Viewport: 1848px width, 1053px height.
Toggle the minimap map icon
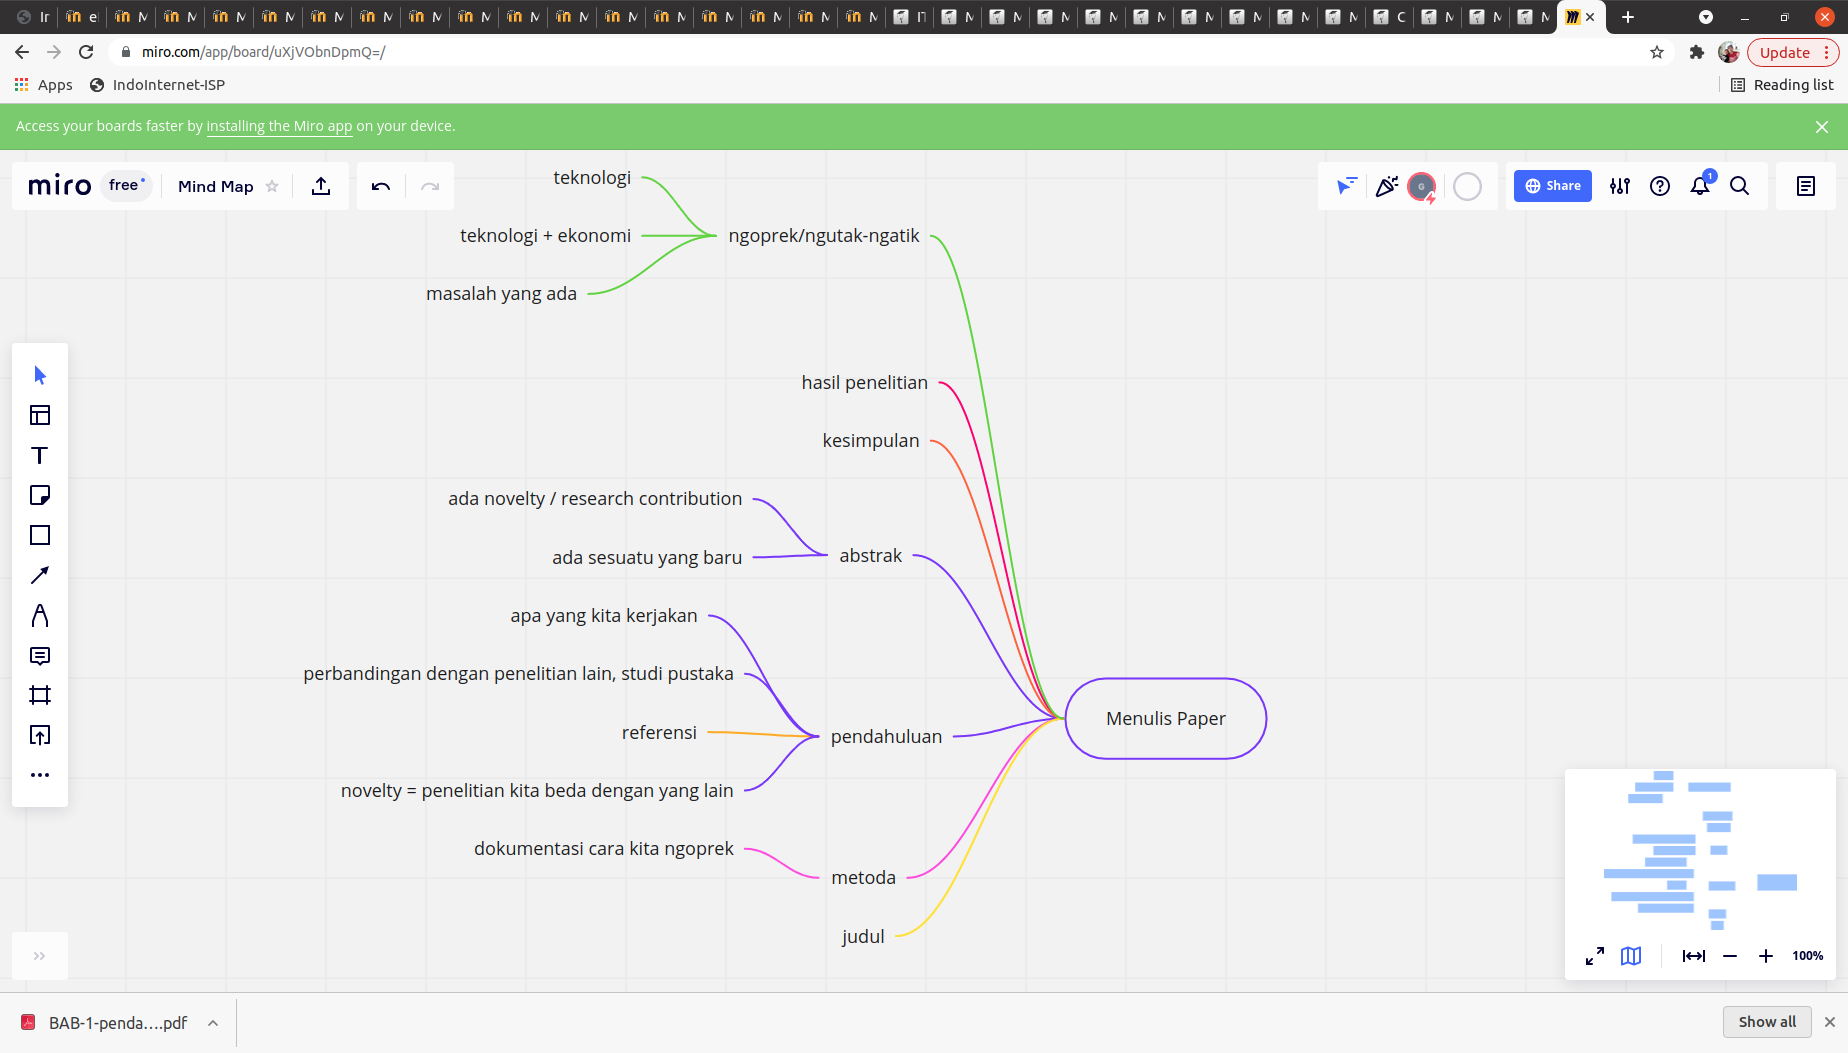click(x=1631, y=956)
